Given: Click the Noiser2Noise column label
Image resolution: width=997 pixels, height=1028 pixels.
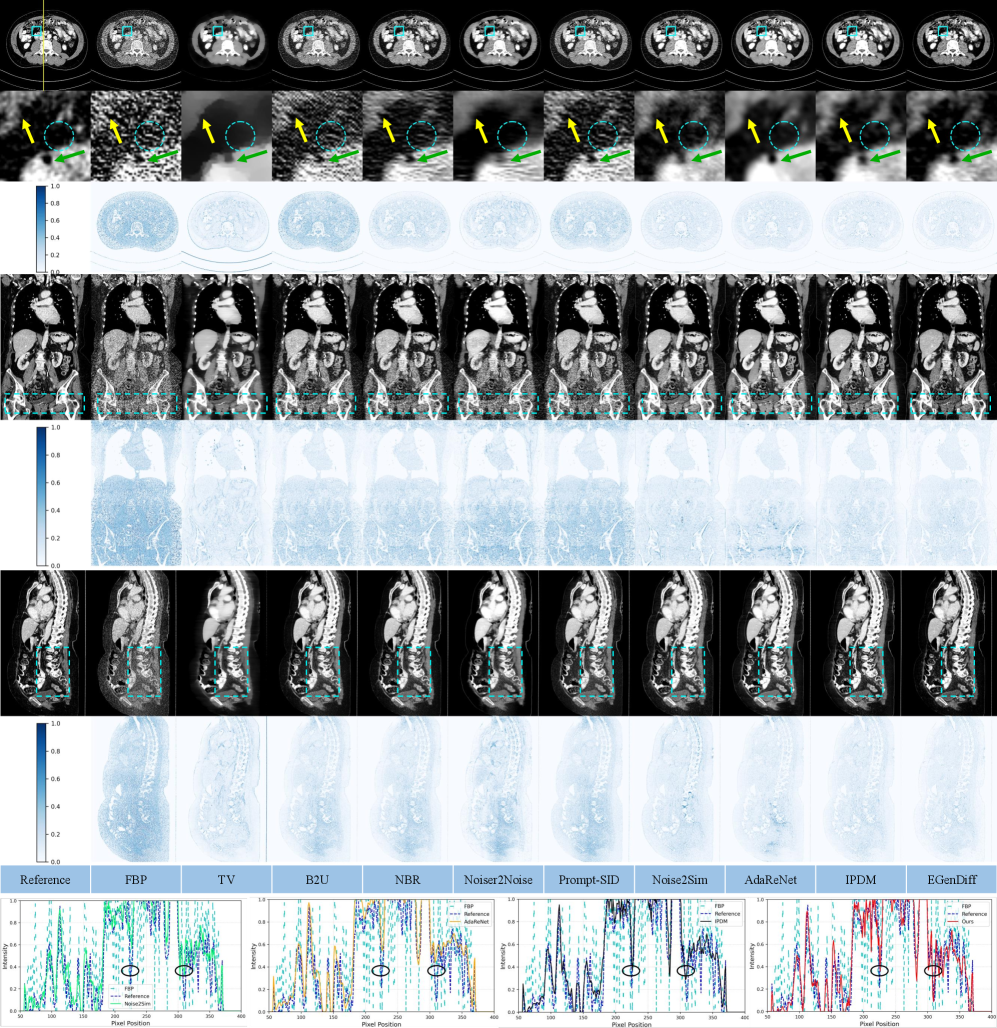Looking at the screenshot, I should pyautogui.click(x=498, y=879).
